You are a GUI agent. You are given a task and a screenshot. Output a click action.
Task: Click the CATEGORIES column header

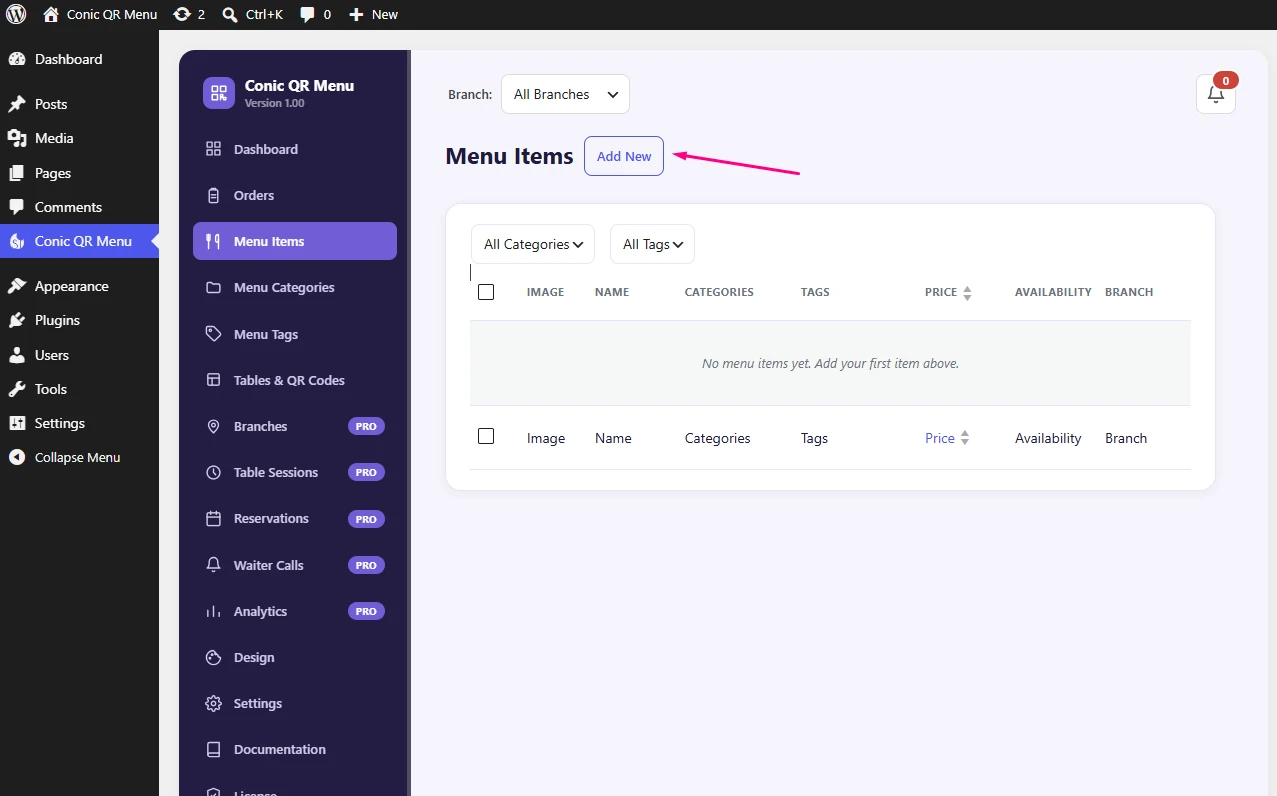click(x=719, y=292)
